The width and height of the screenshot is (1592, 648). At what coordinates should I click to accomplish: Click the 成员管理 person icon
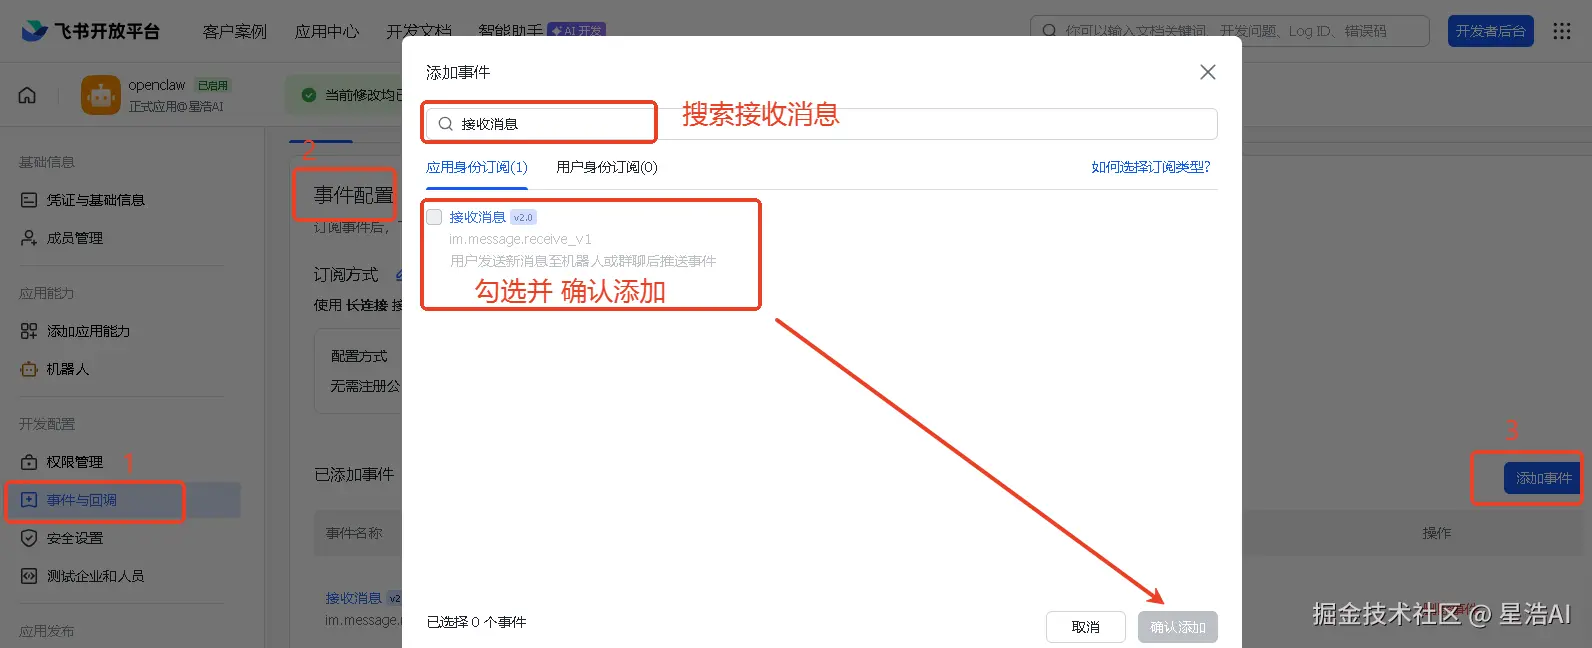29,238
